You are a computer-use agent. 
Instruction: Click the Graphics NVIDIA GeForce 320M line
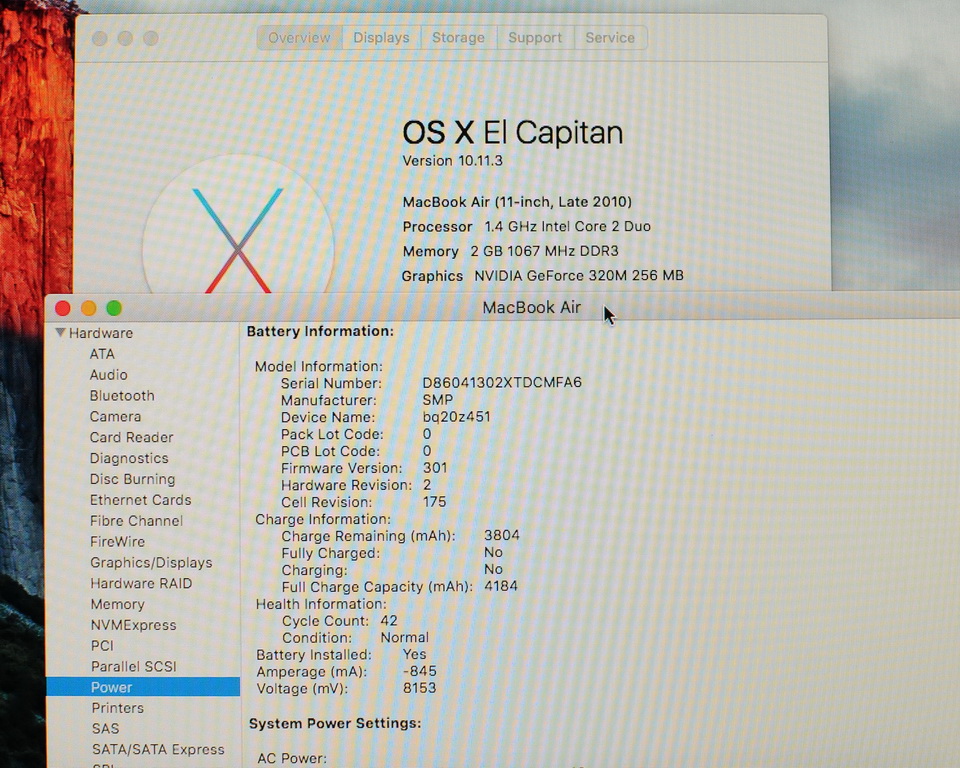tap(542, 276)
